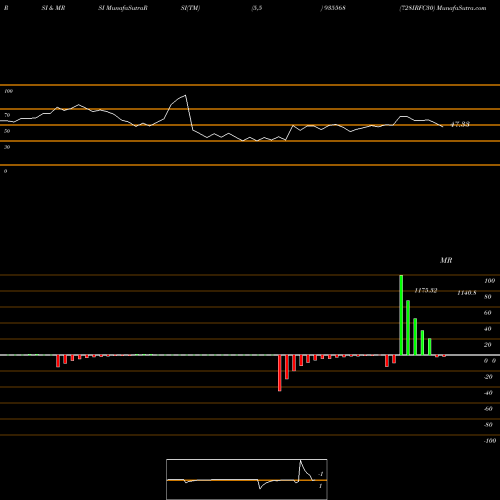Viewport: 500px width, 500px height.
Task: Click the MR axis label -40
Action: coord(488,393)
